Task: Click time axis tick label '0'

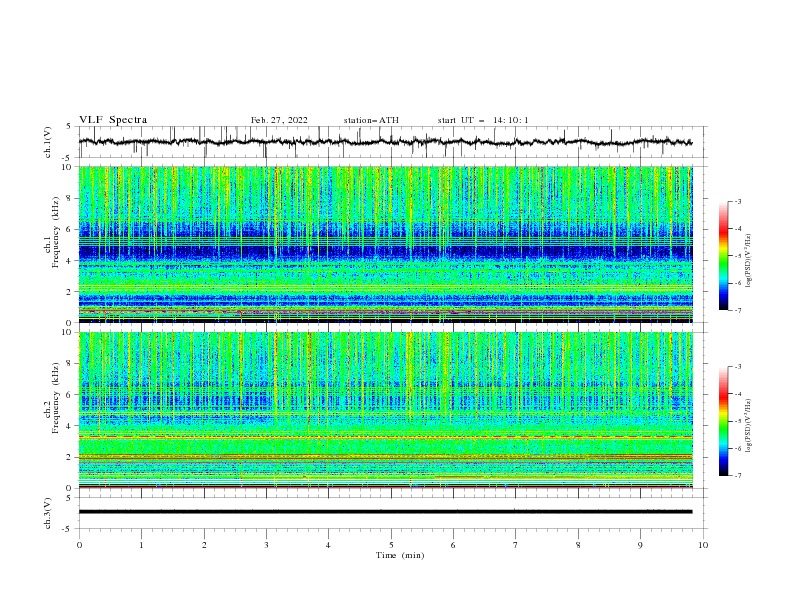Action: pos(79,545)
